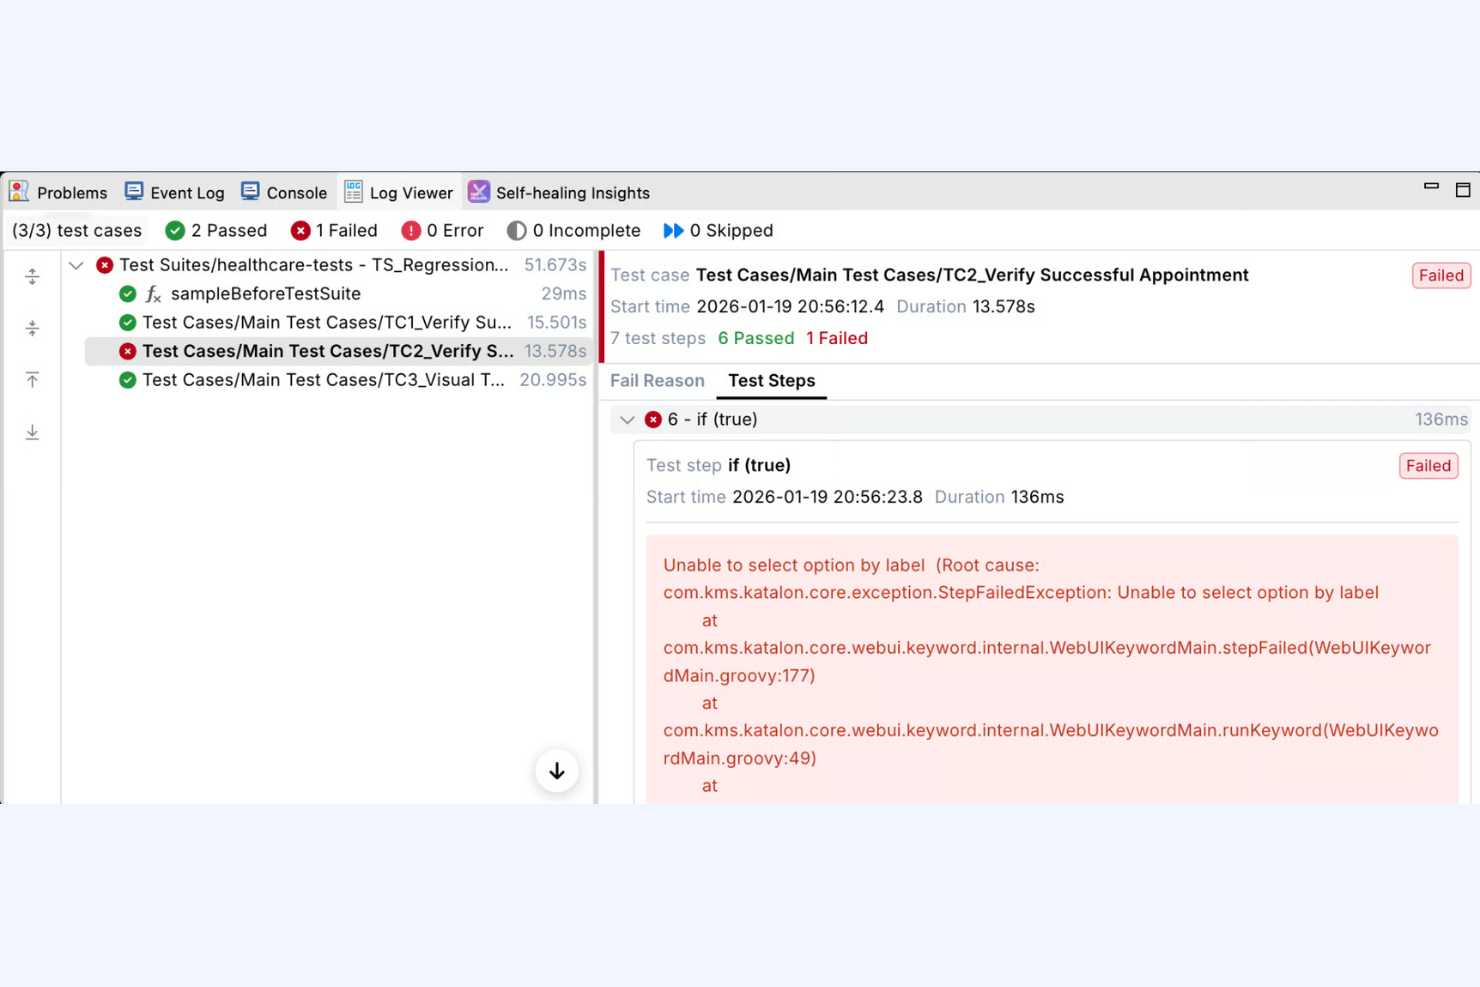The width and height of the screenshot is (1480, 987).
Task: Open the Self-healing Insights tab
Action: click(559, 193)
